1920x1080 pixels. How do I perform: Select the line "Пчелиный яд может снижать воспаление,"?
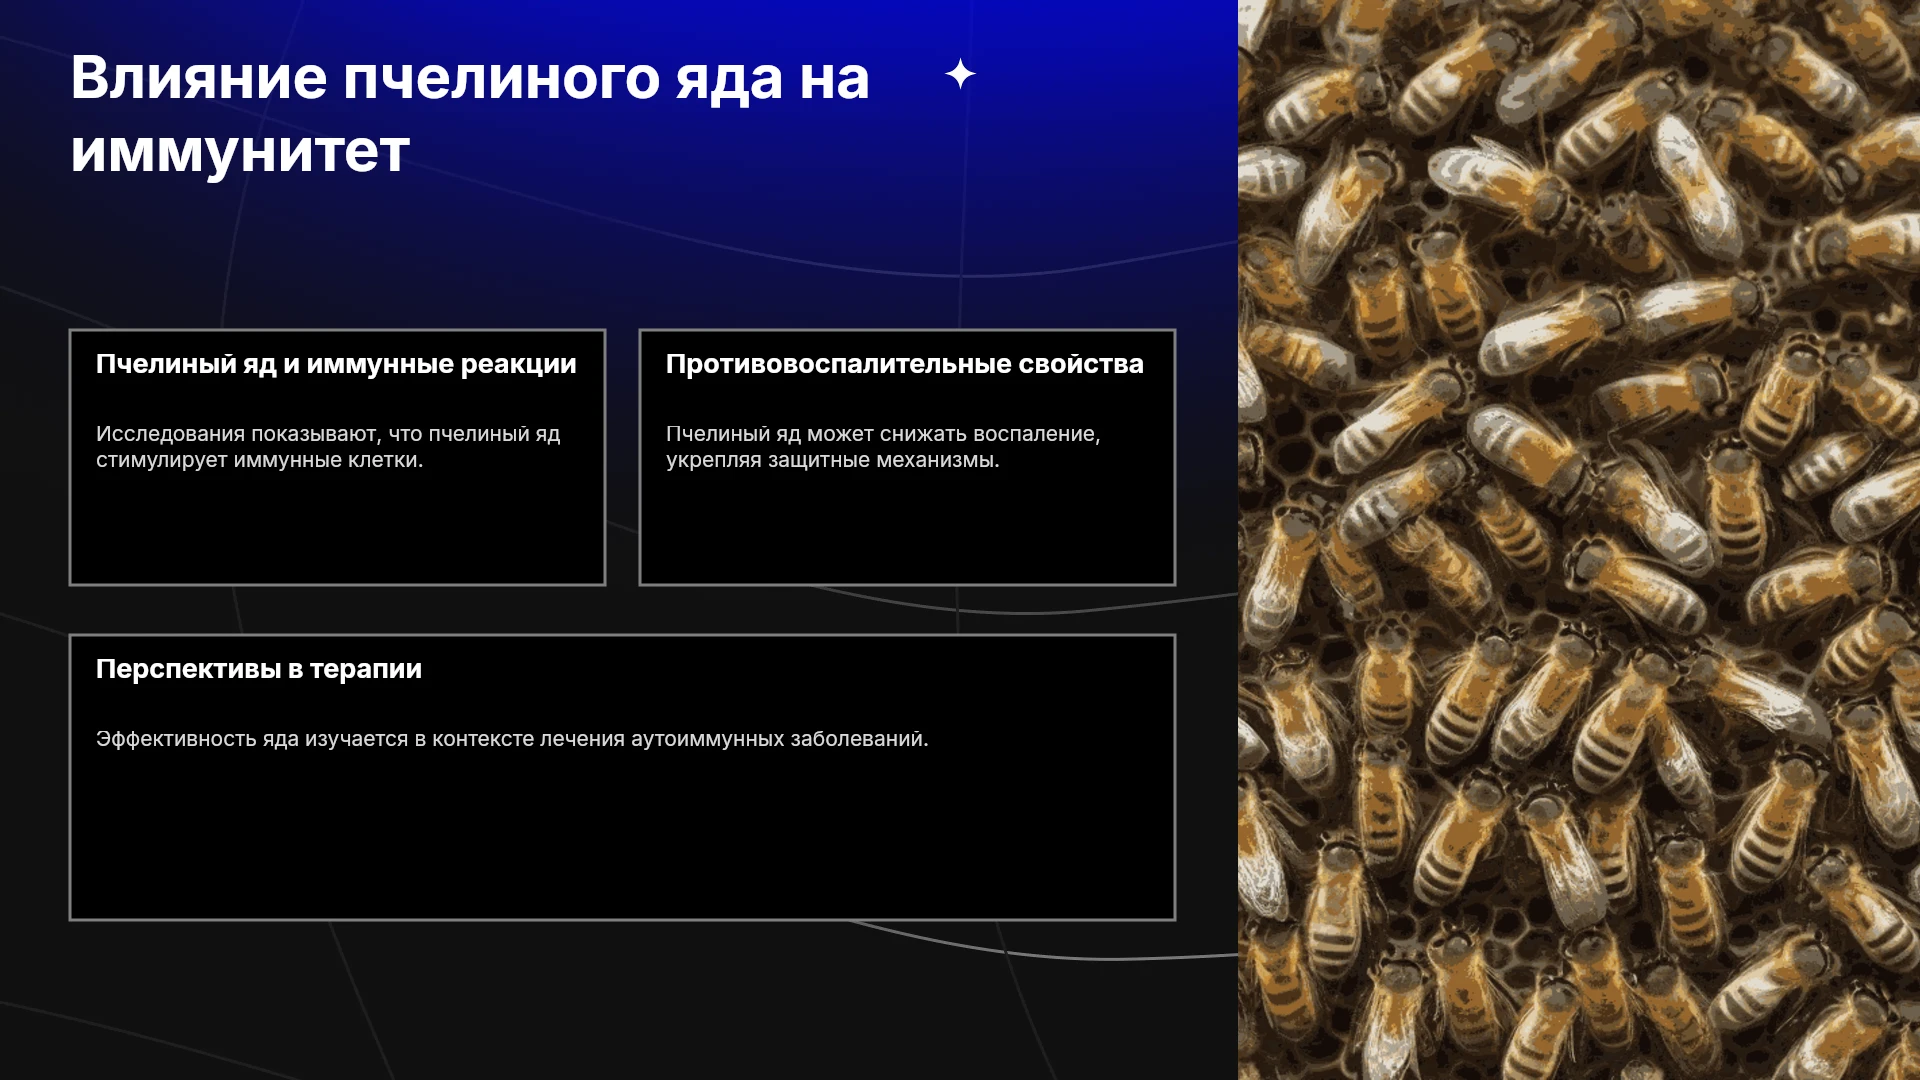(883, 434)
